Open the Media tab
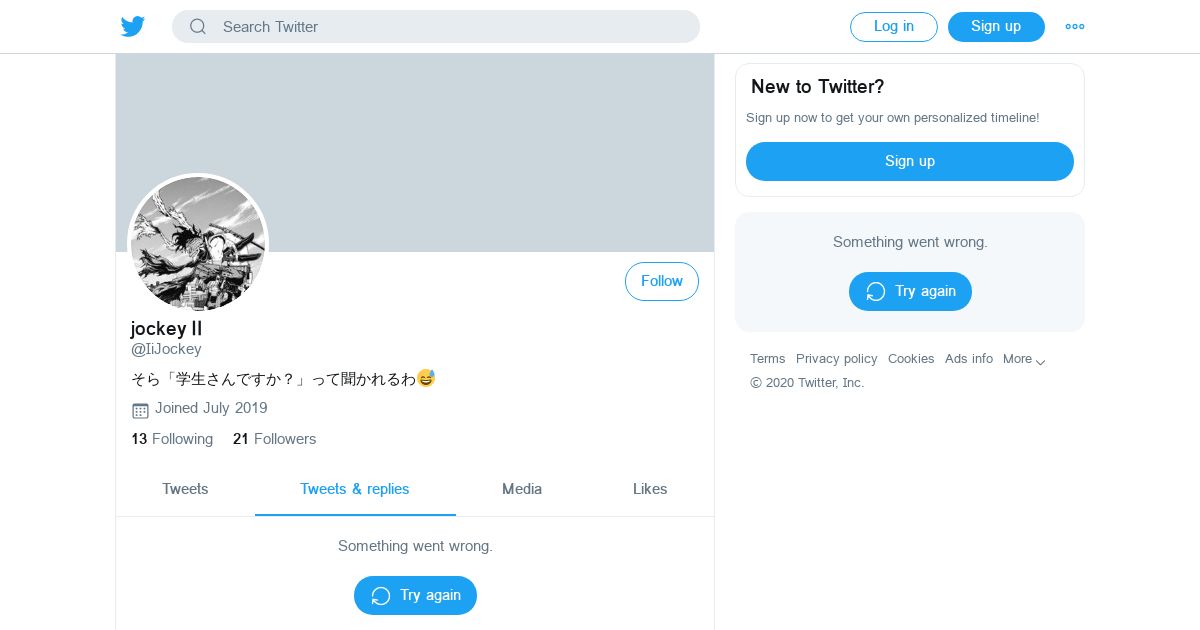This screenshot has width=1200, height=630. tap(522, 489)
